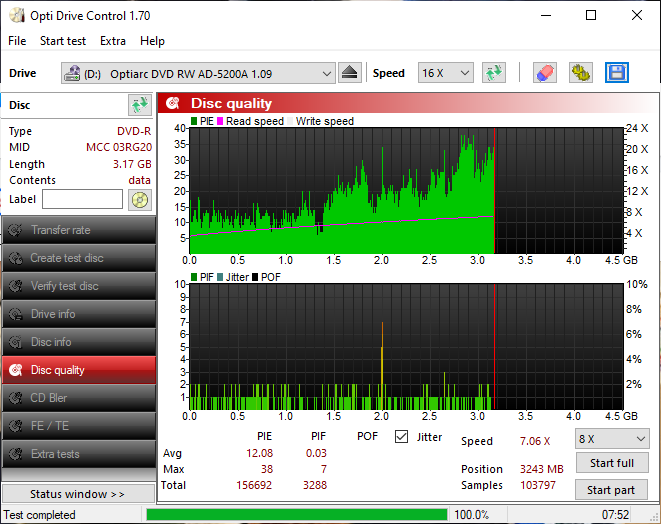Click the Speed value 7.06 X
Viewport: 661px width, 524px height.
point(535,441)
